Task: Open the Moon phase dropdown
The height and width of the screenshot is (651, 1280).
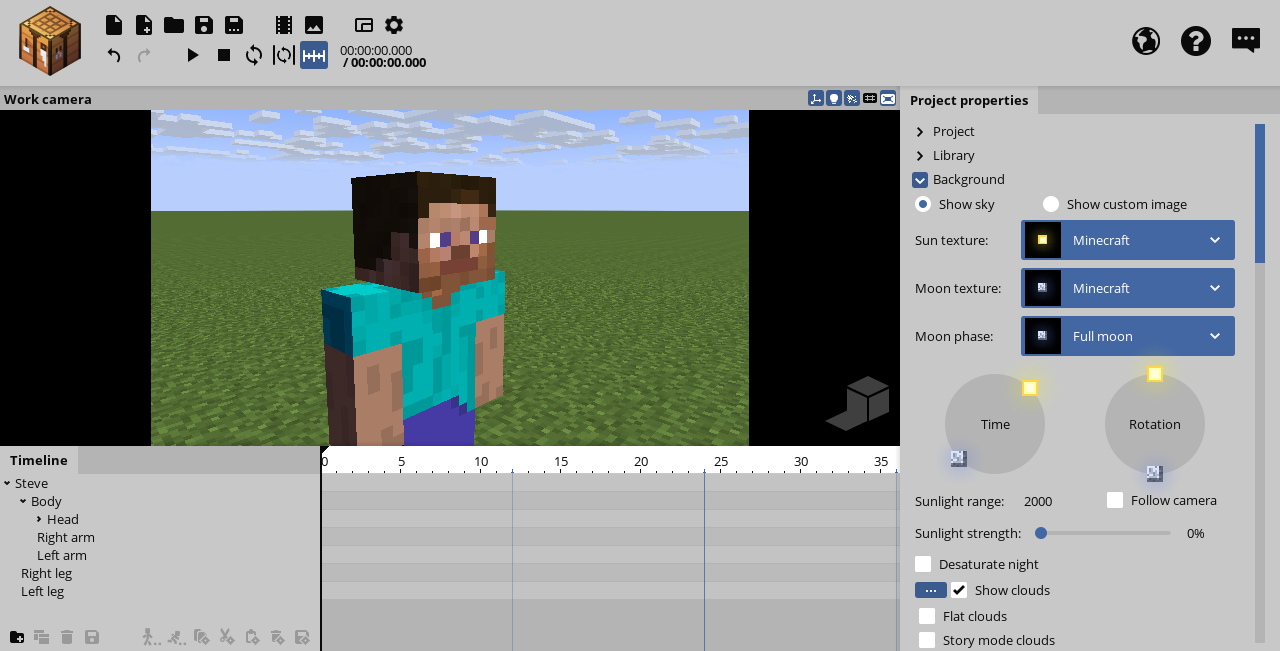Action: pyautogui.click(x=1128, y=336)
